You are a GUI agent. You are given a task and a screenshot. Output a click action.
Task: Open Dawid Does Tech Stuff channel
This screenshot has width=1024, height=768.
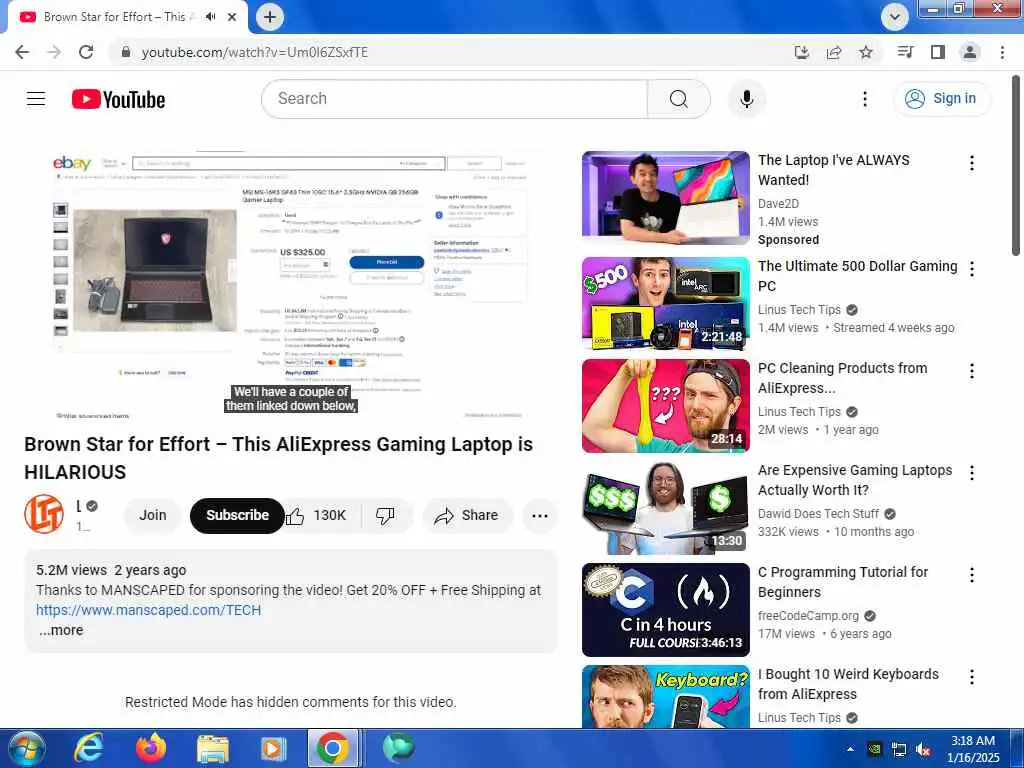coord(818,514)
